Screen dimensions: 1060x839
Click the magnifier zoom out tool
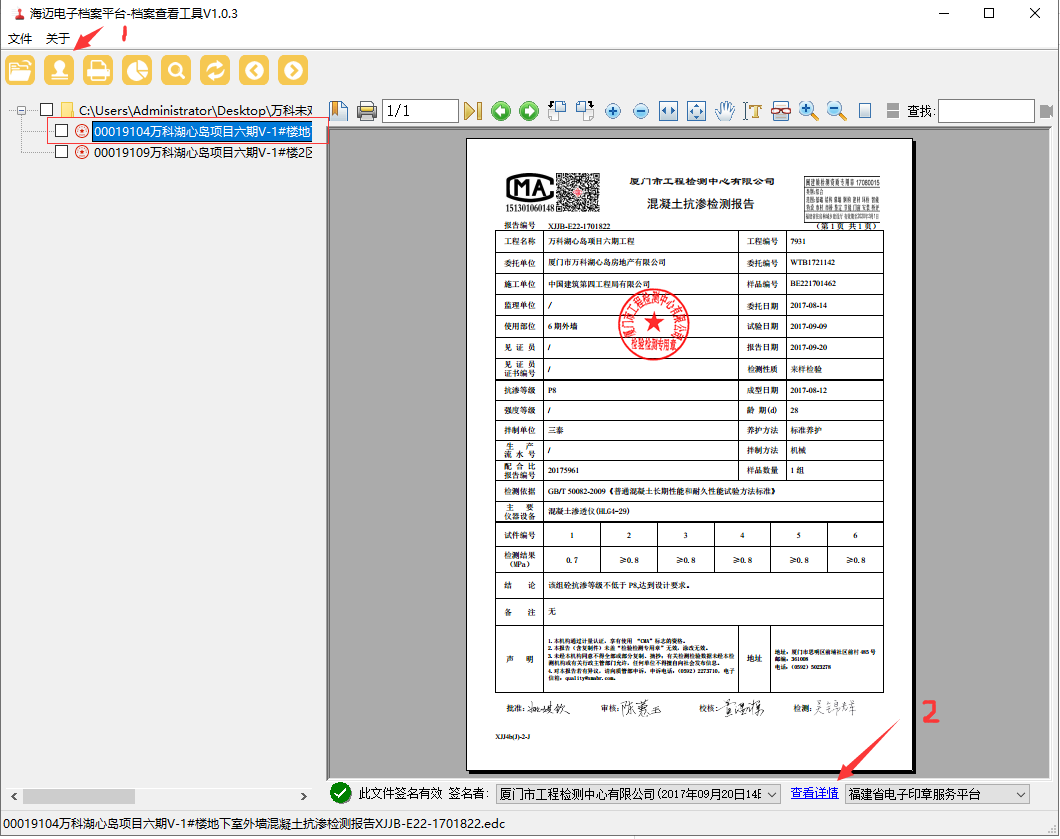coord(836,111)
